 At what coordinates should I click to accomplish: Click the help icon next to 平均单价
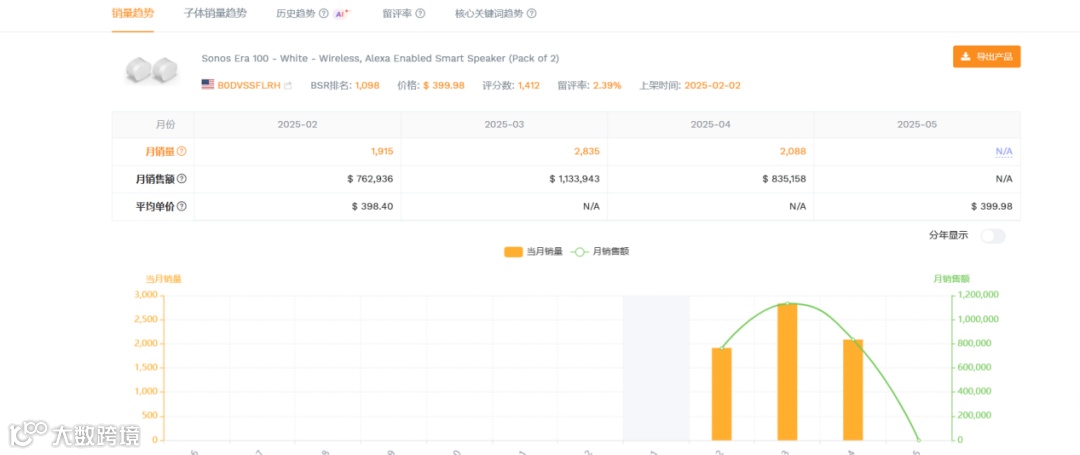(x=182, y=206)
